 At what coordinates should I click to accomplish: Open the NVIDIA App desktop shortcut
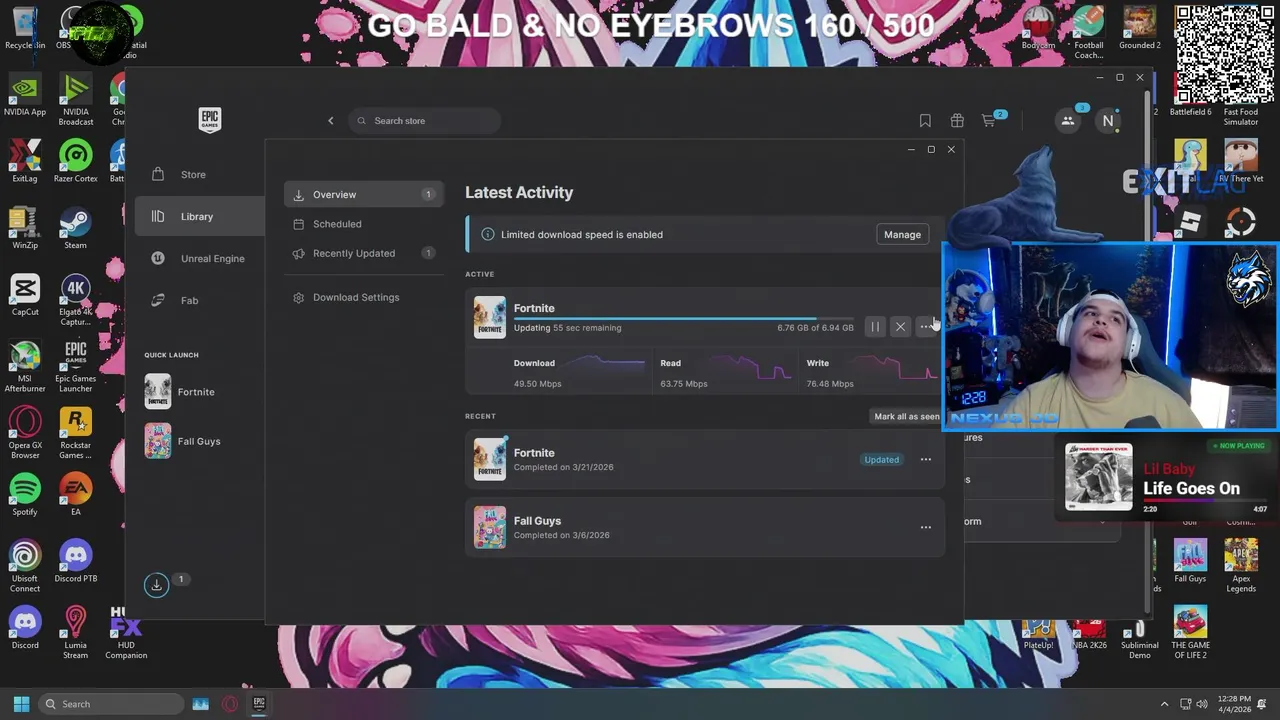25,96
